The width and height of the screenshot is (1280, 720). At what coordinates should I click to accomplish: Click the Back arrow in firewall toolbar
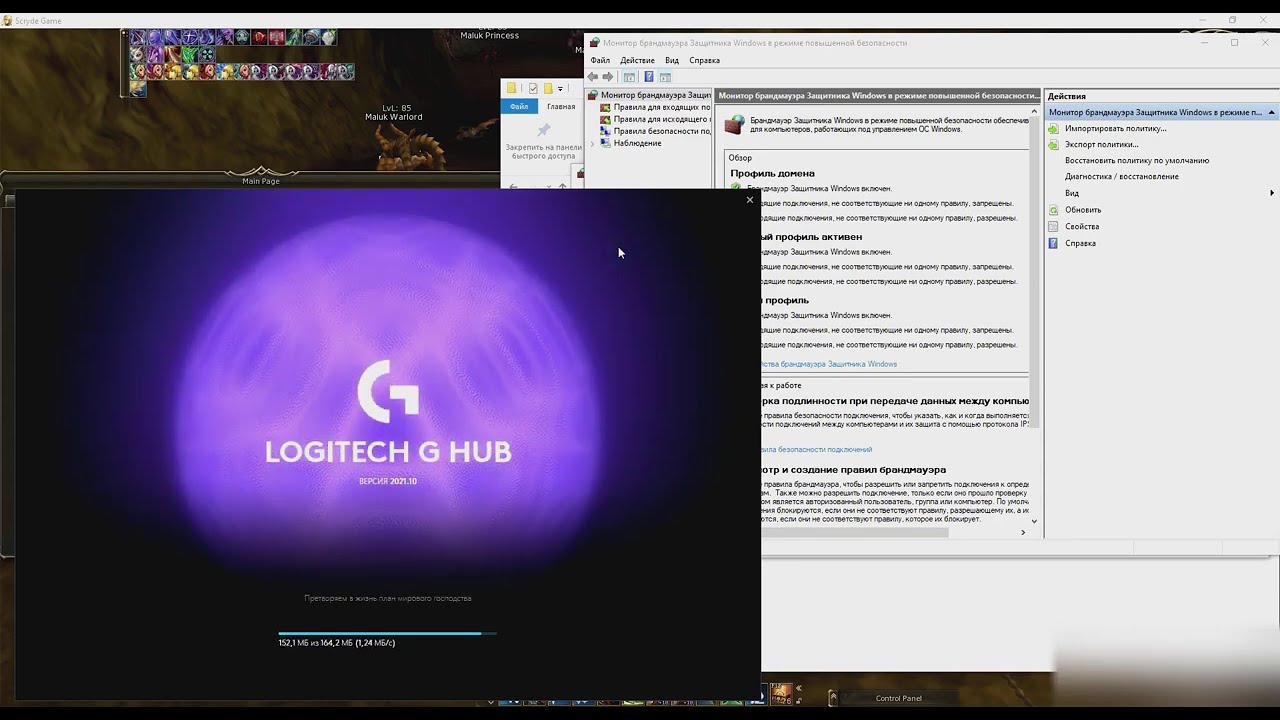click(593, 77)
